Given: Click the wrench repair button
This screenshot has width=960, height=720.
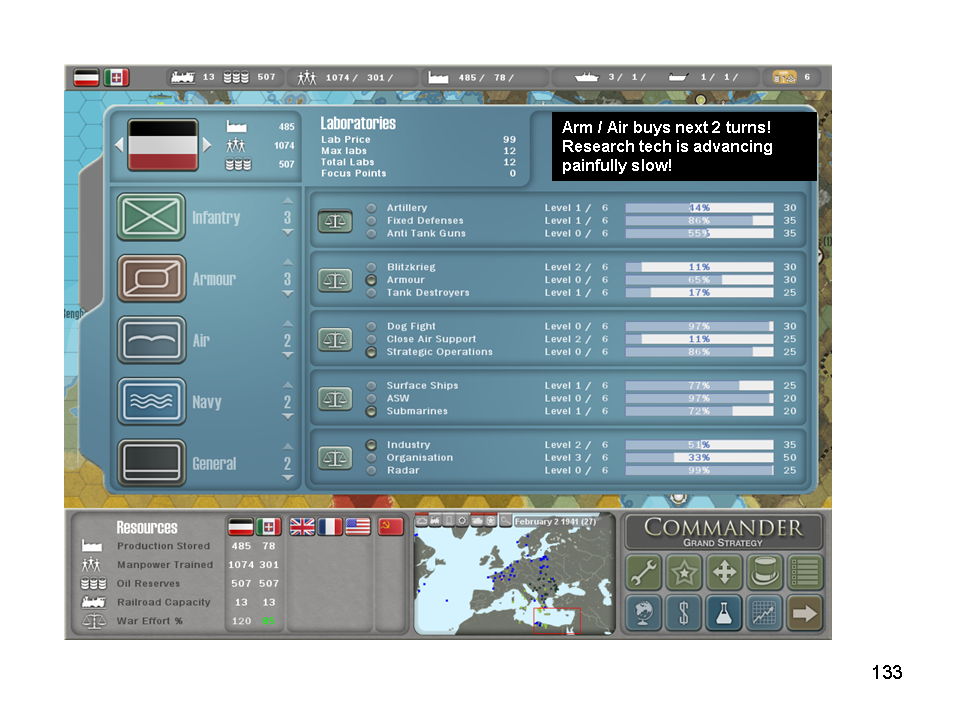Looking at the screenshot, I should pos(644,573).
